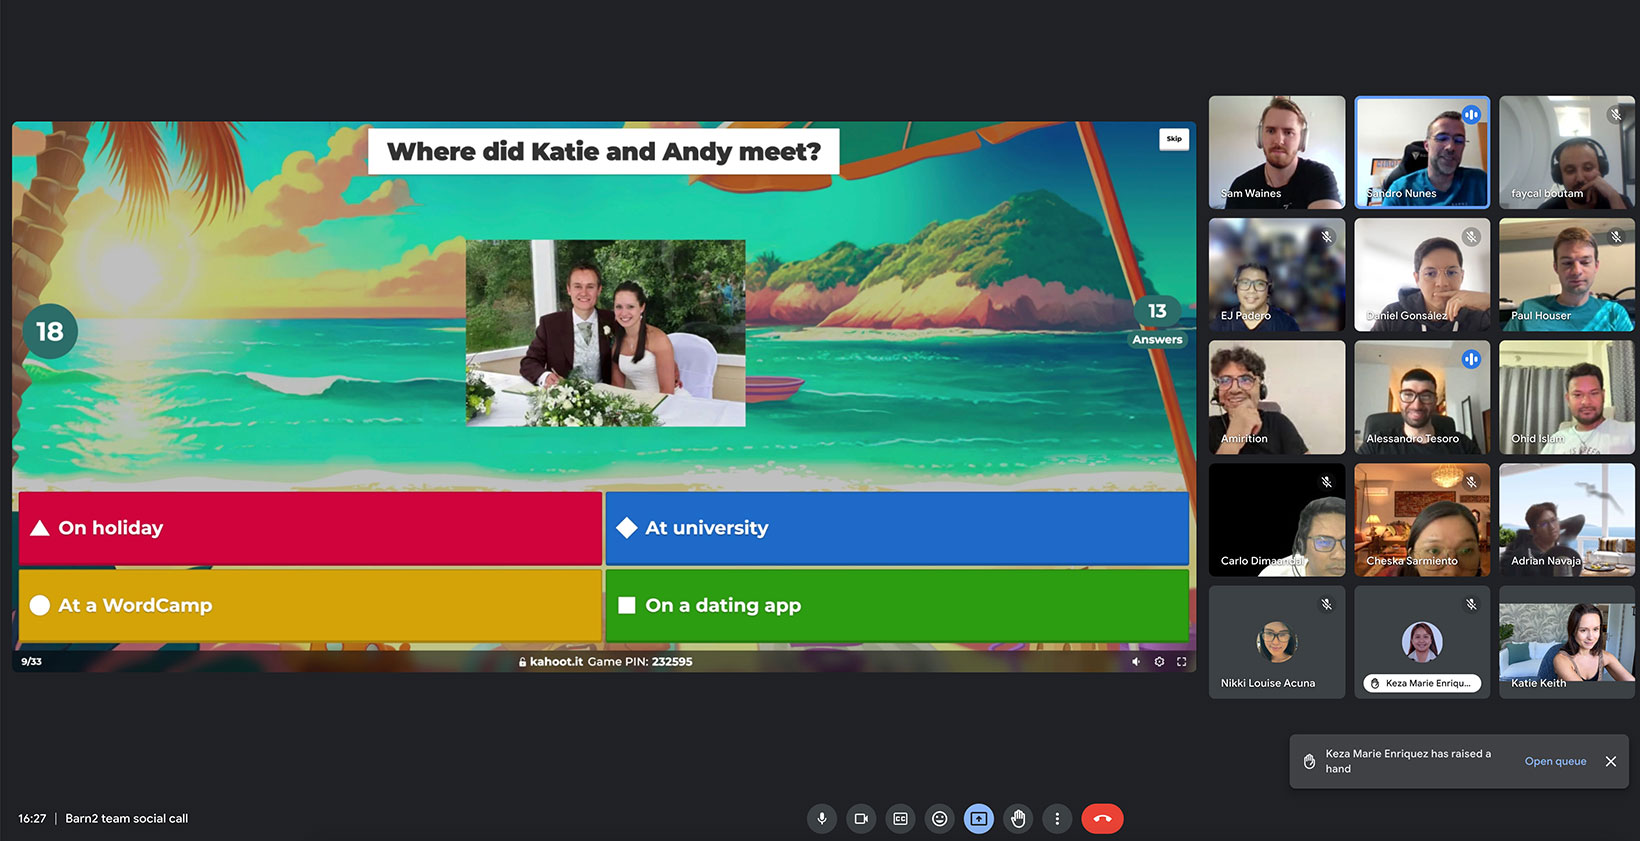The image size is (1640, 841).
Task: Open the three-dot more options menu
Action: 1057,819
